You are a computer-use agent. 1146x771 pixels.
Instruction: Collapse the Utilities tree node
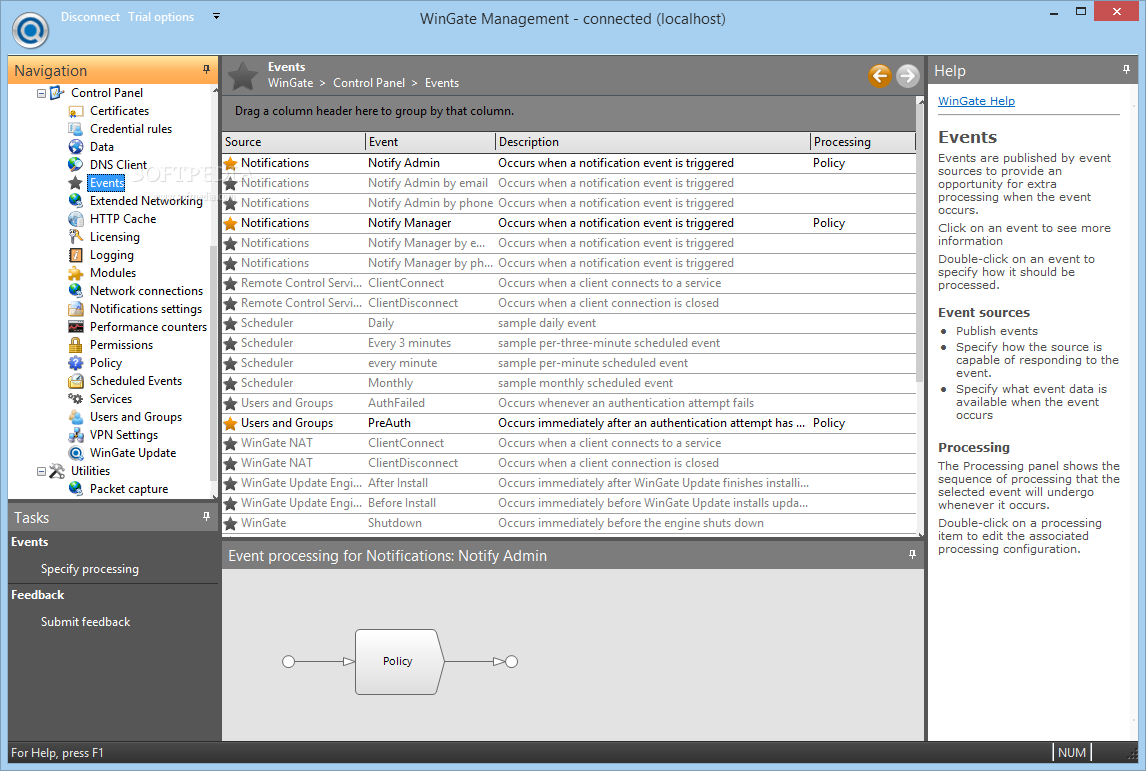(42, 471)
